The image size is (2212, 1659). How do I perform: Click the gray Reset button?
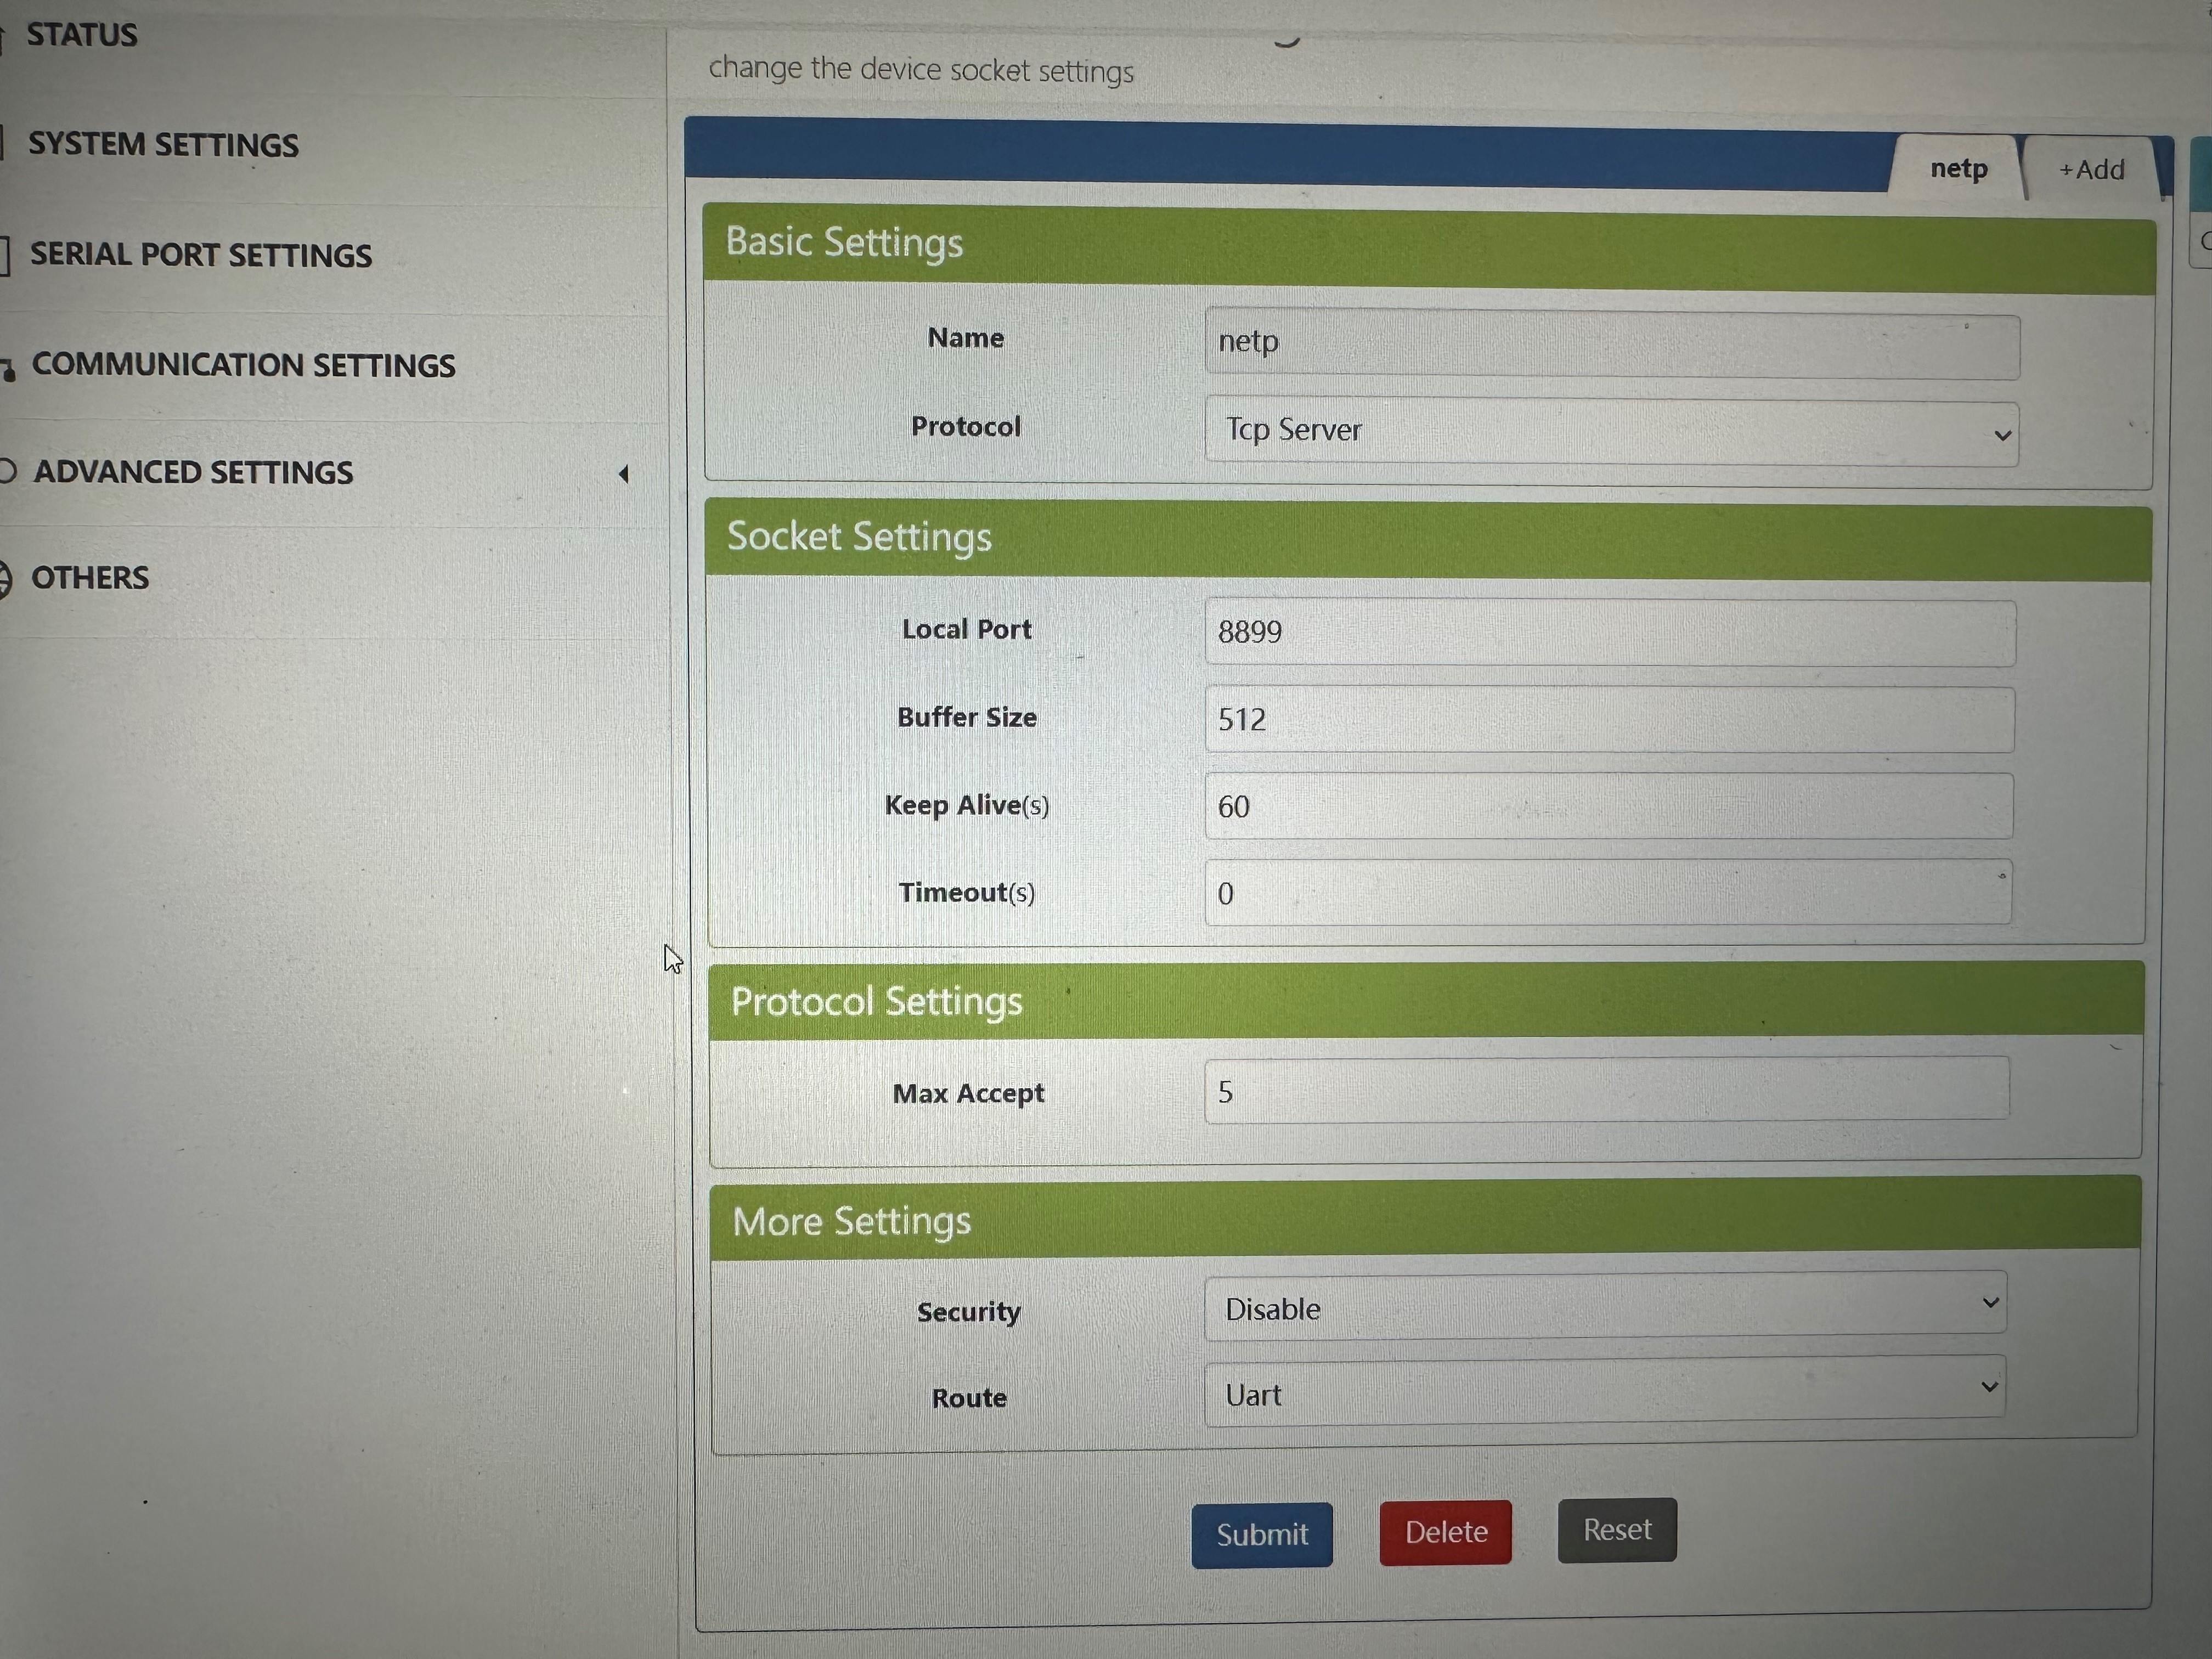[x=1616, y=1529]
